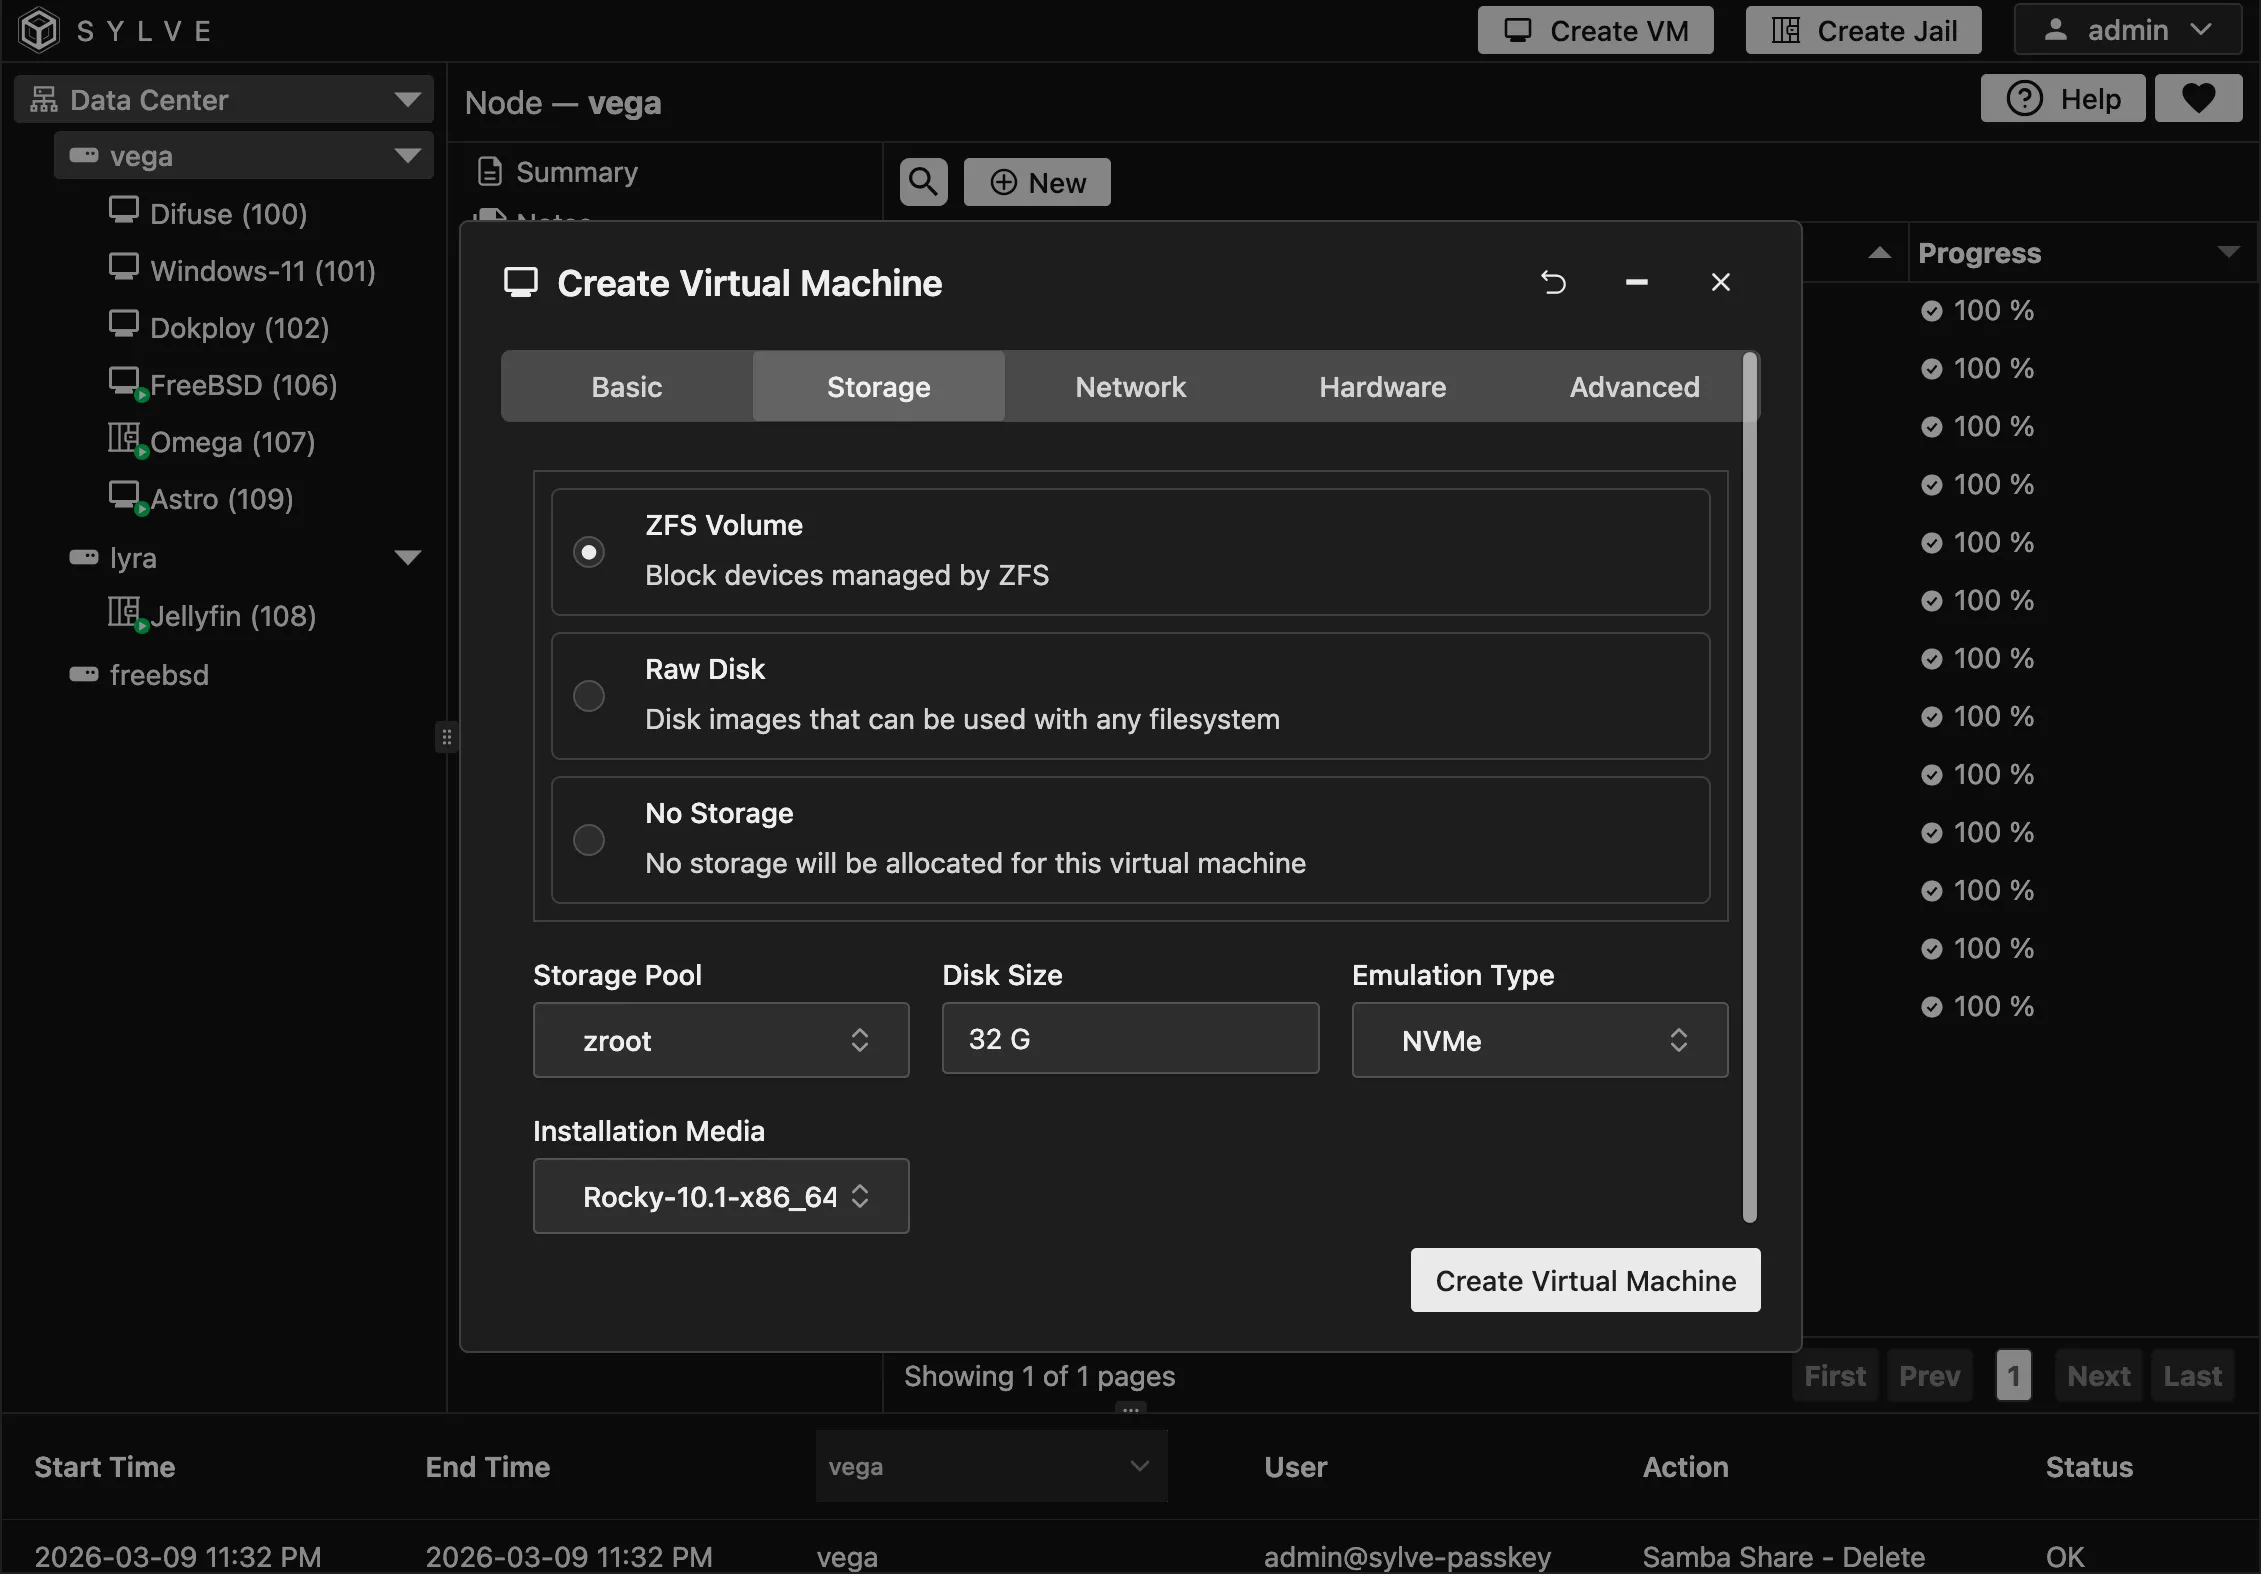Click the search magnifier icon
Screen dimensions: 2262x1574
(923, 182)
